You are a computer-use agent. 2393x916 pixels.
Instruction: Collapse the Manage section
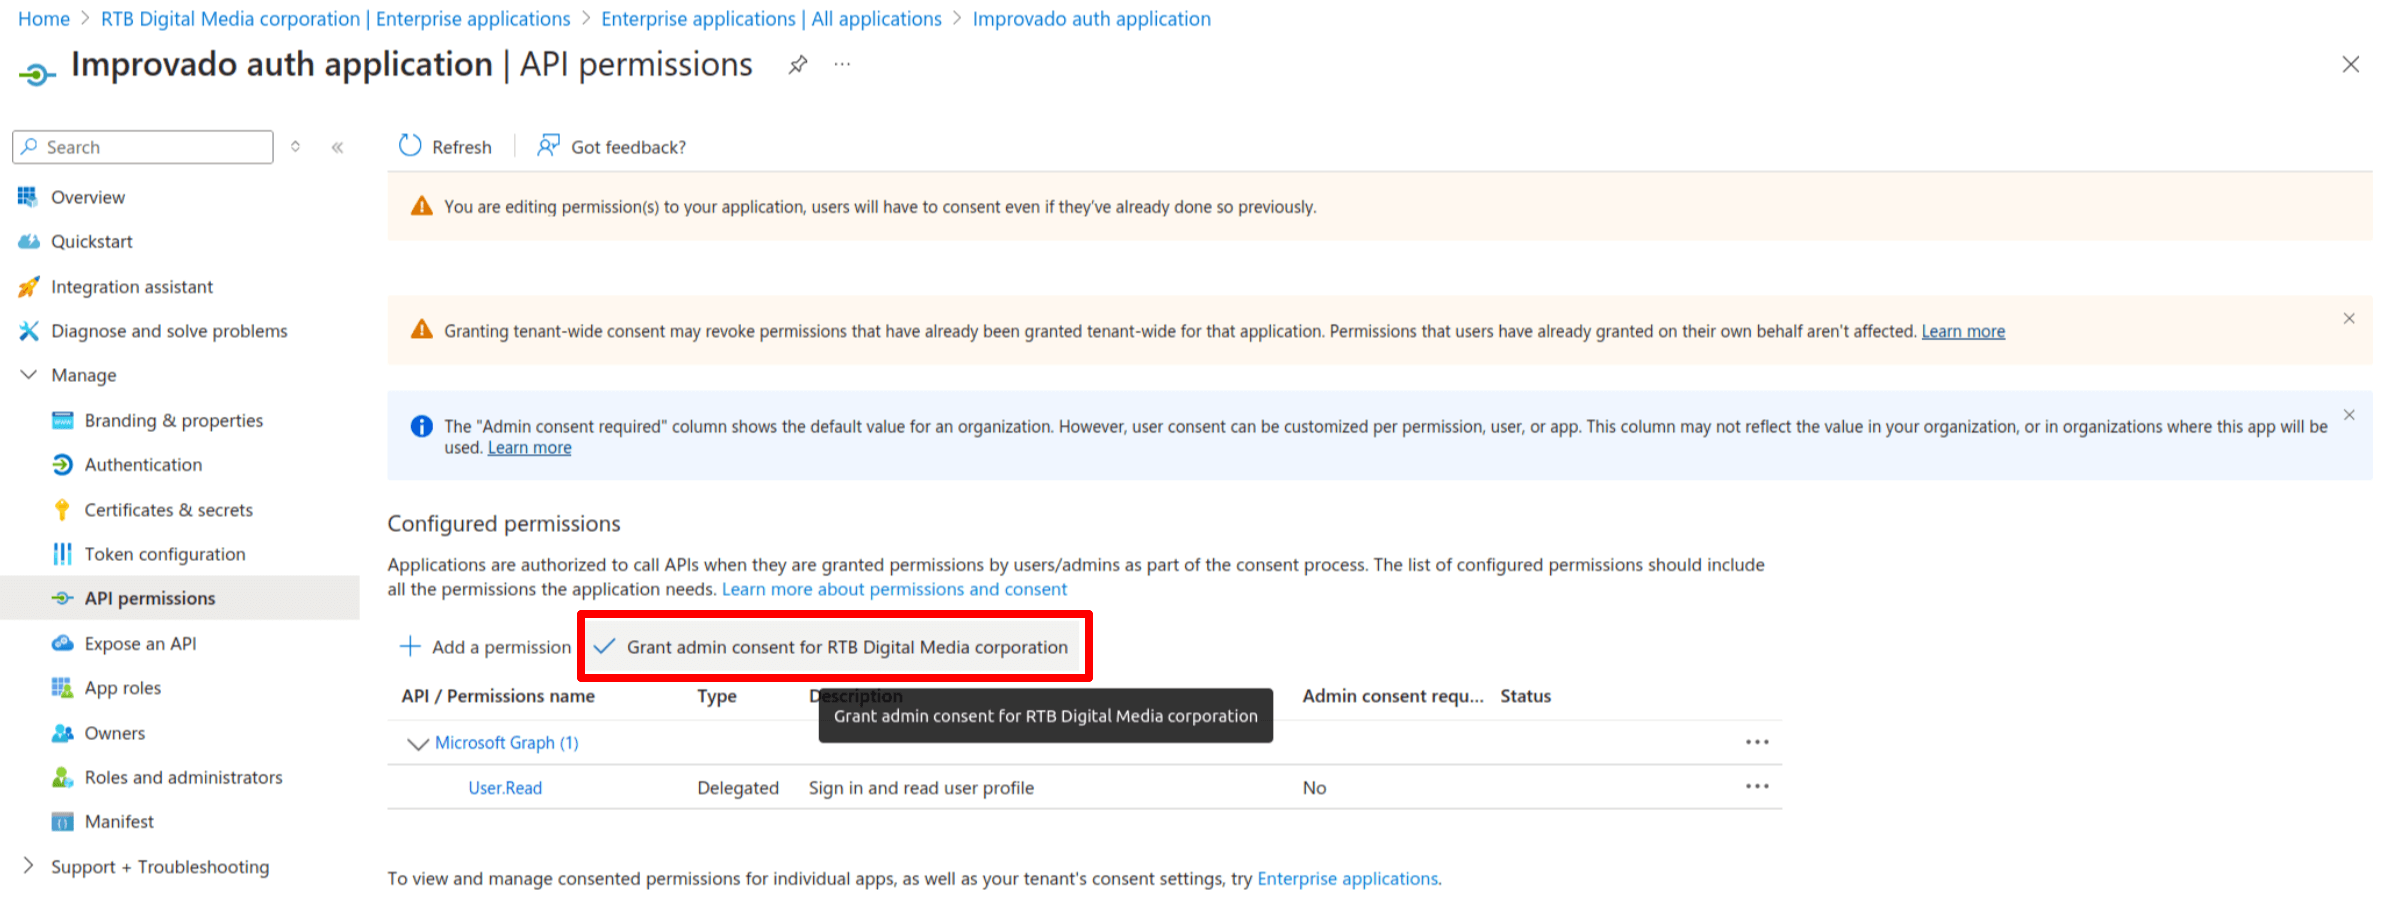28,375
